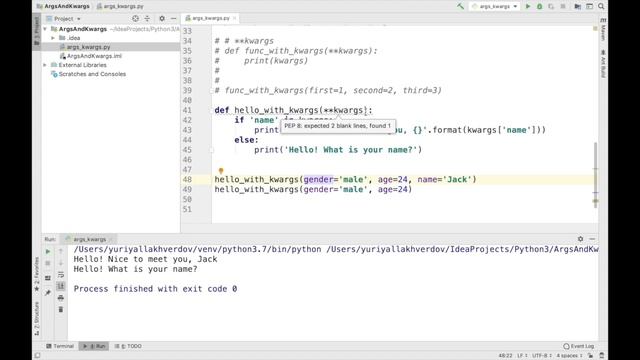Screen dimensions: 640x360
Task: Open Run panel settings gear
Action: pyautogui.click(x=580, y=239)
